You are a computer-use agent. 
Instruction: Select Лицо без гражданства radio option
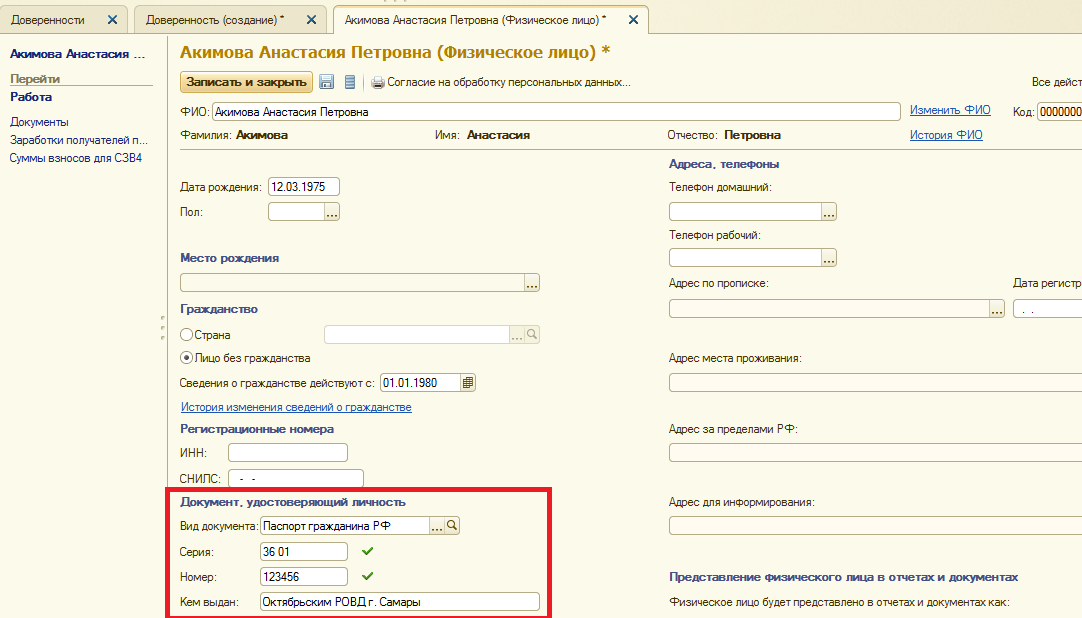point(186,358)
